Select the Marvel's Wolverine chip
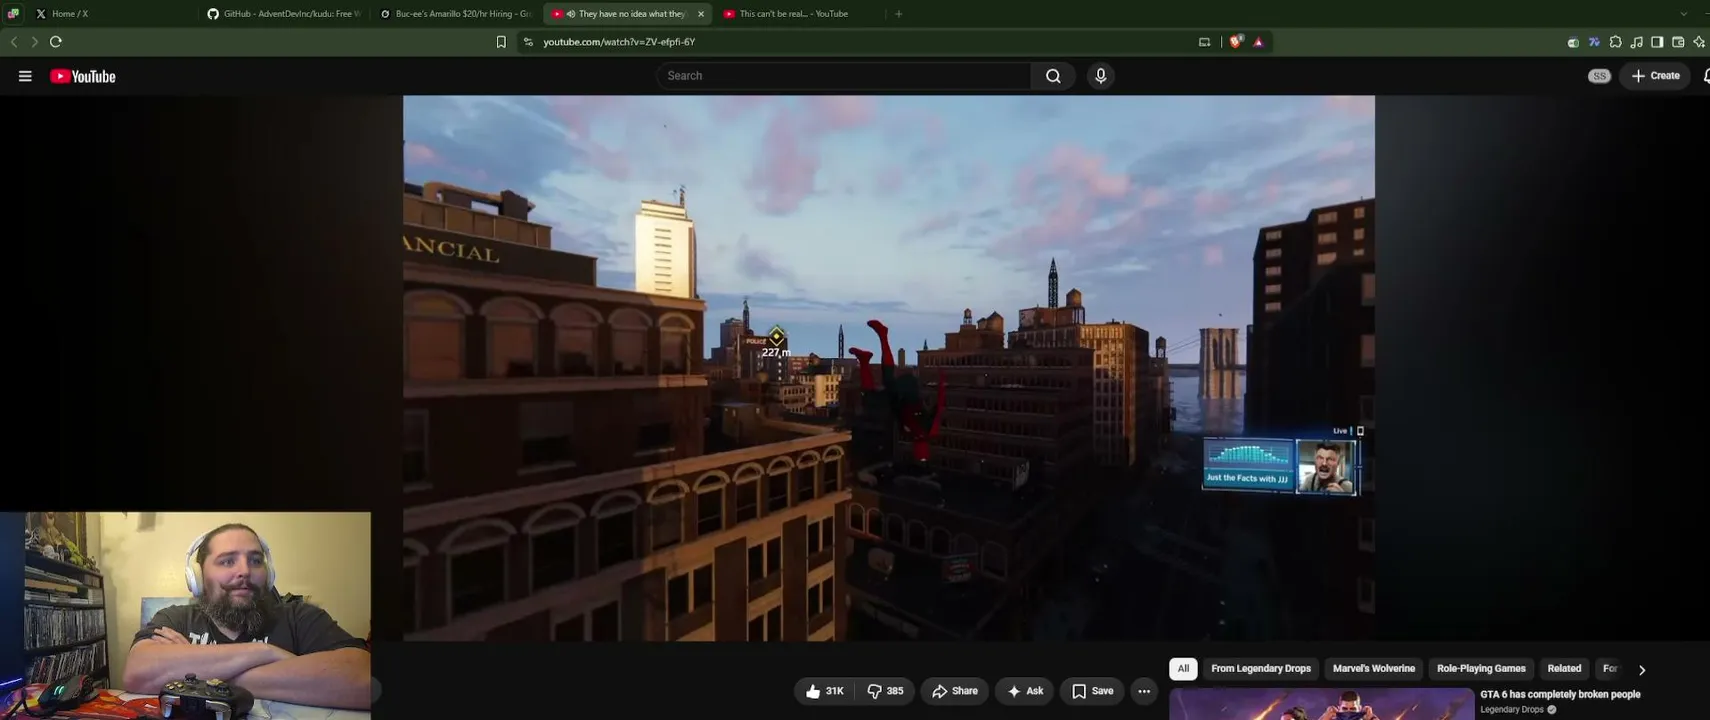This screenshot has height=720, width=1710. [x=1374, y=669]
